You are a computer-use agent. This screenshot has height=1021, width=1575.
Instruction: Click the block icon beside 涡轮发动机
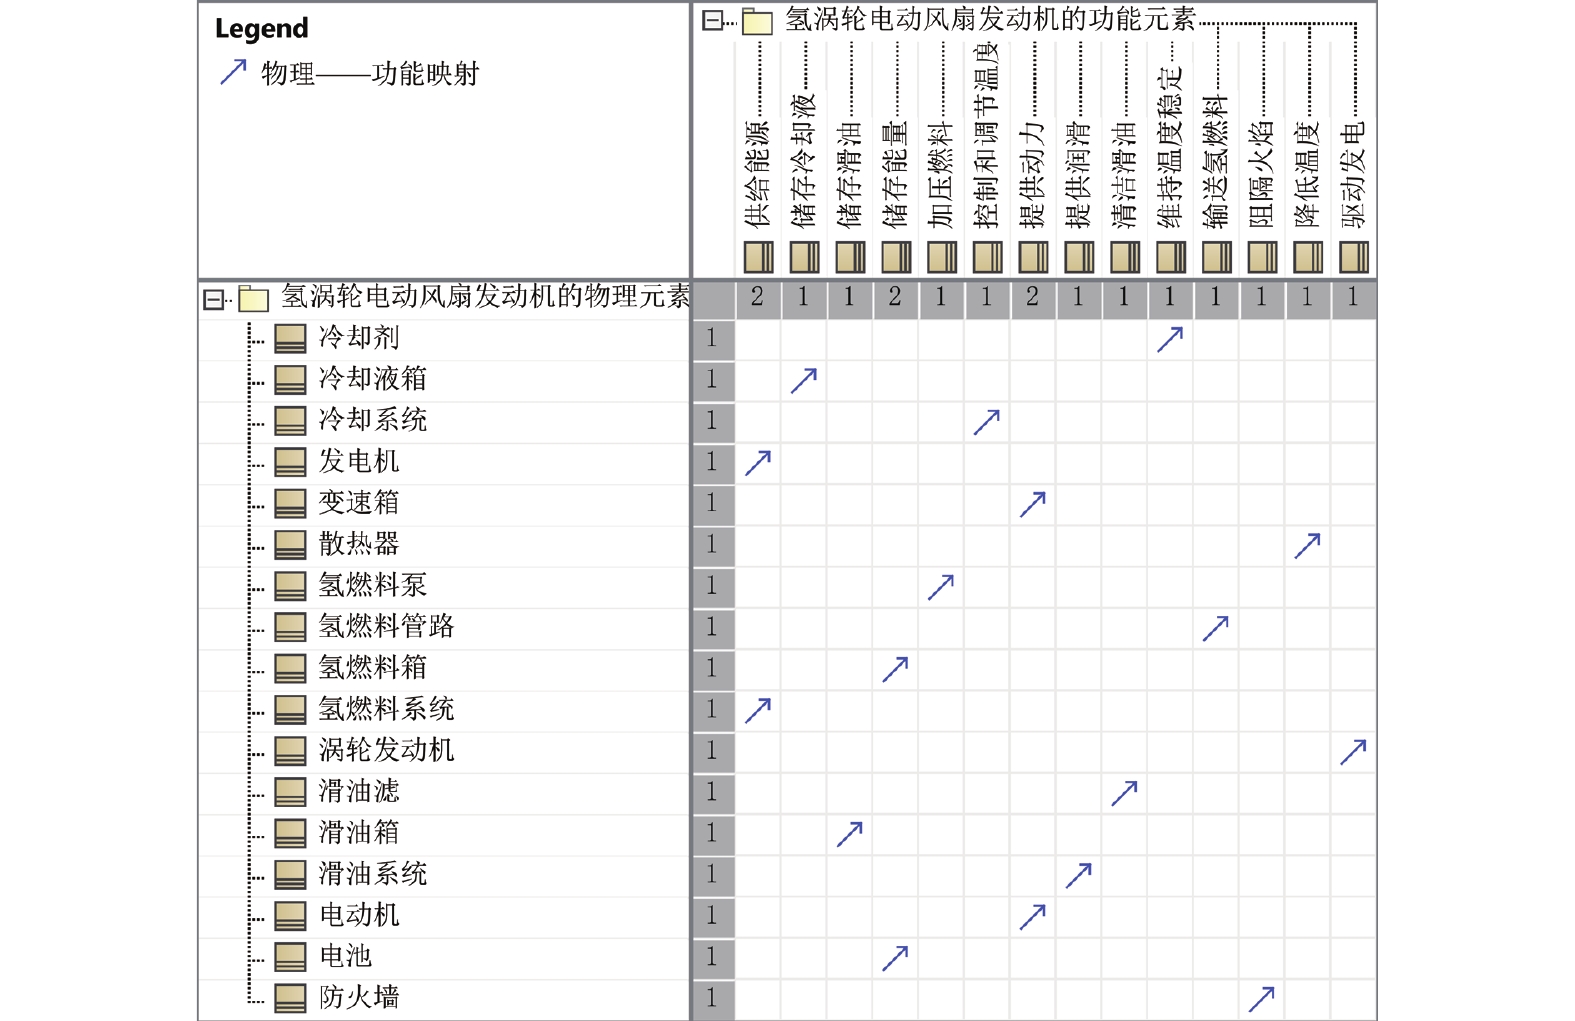290,751
